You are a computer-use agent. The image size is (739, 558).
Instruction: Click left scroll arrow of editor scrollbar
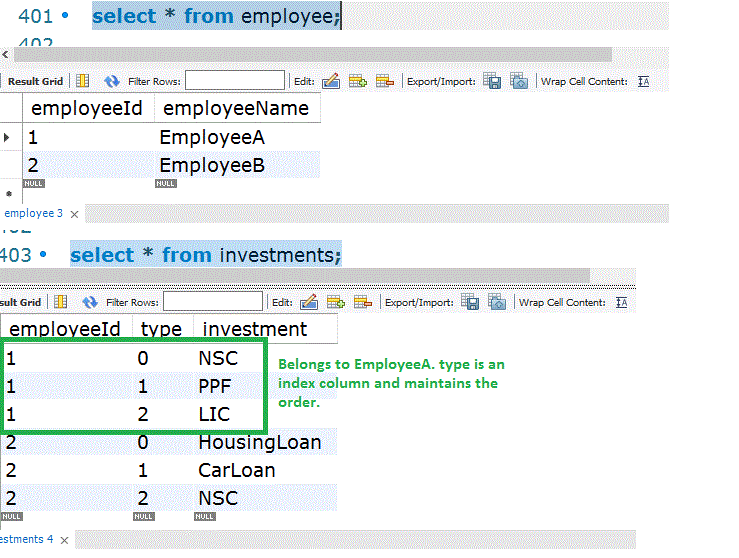(x=5, y=55)
